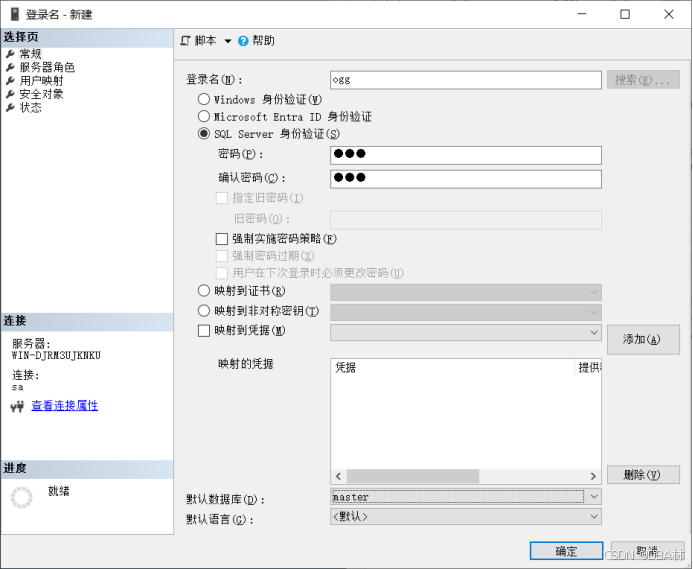Click the 脚本 toolbar button
The width and height of the screenshot is (693, 569).
tap(206, 41)
